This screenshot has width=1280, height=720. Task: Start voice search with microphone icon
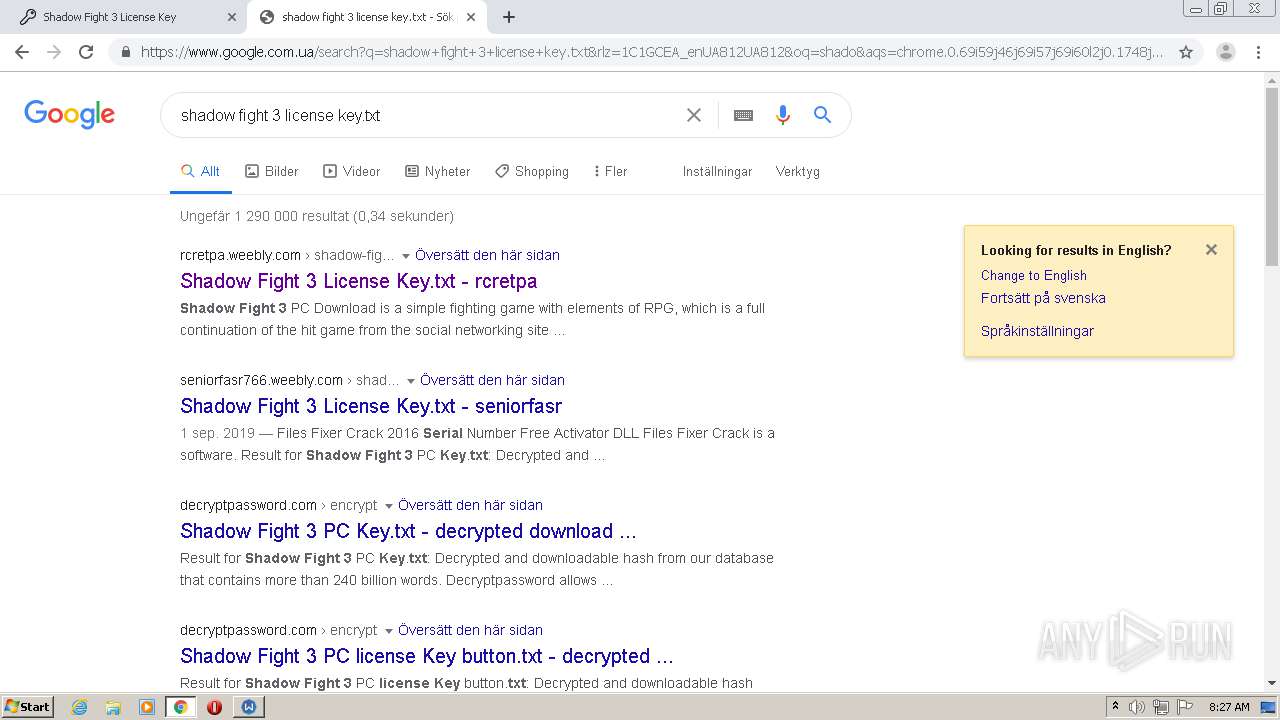click(783, 115)
